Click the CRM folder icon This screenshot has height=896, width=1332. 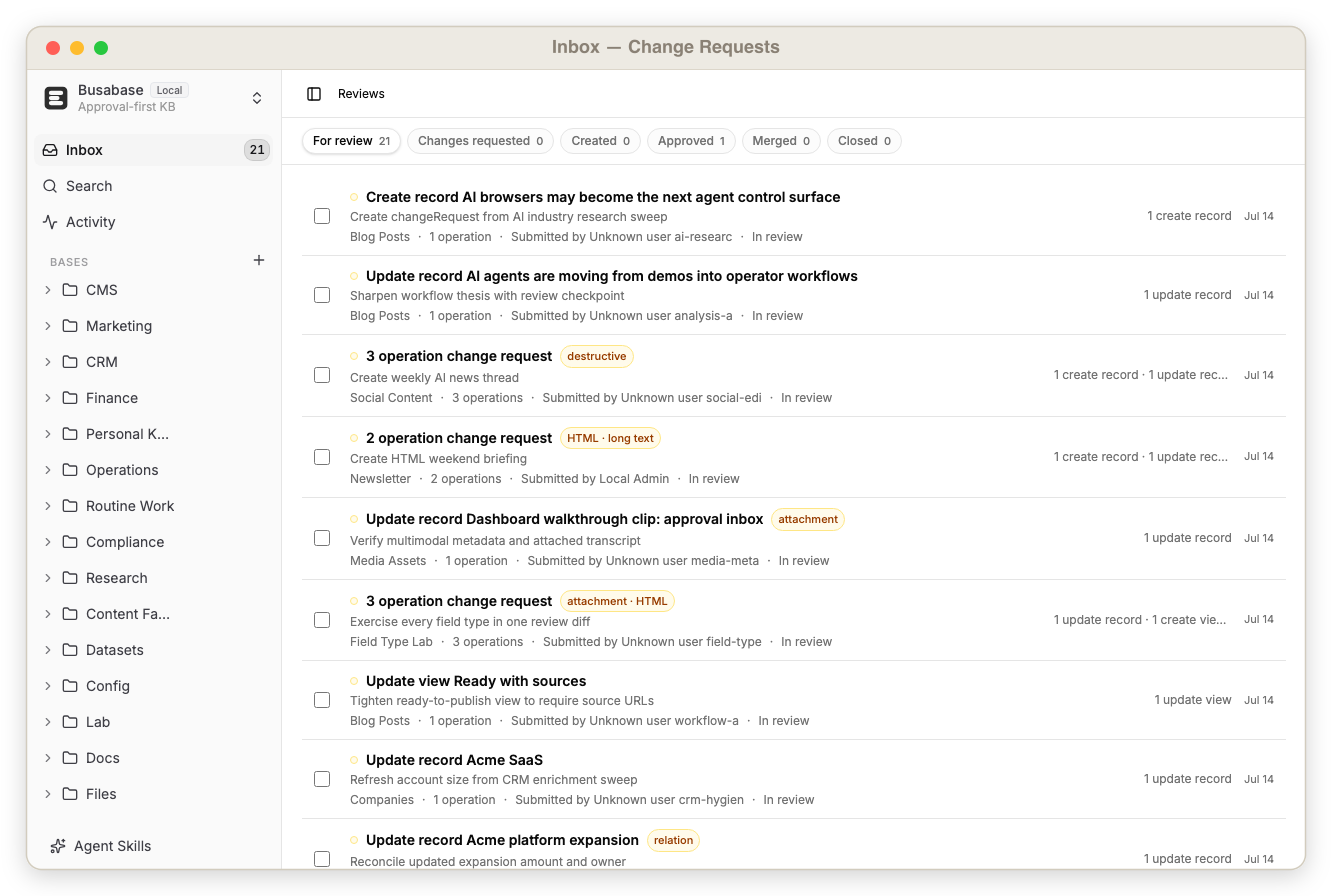pos(70,362)
